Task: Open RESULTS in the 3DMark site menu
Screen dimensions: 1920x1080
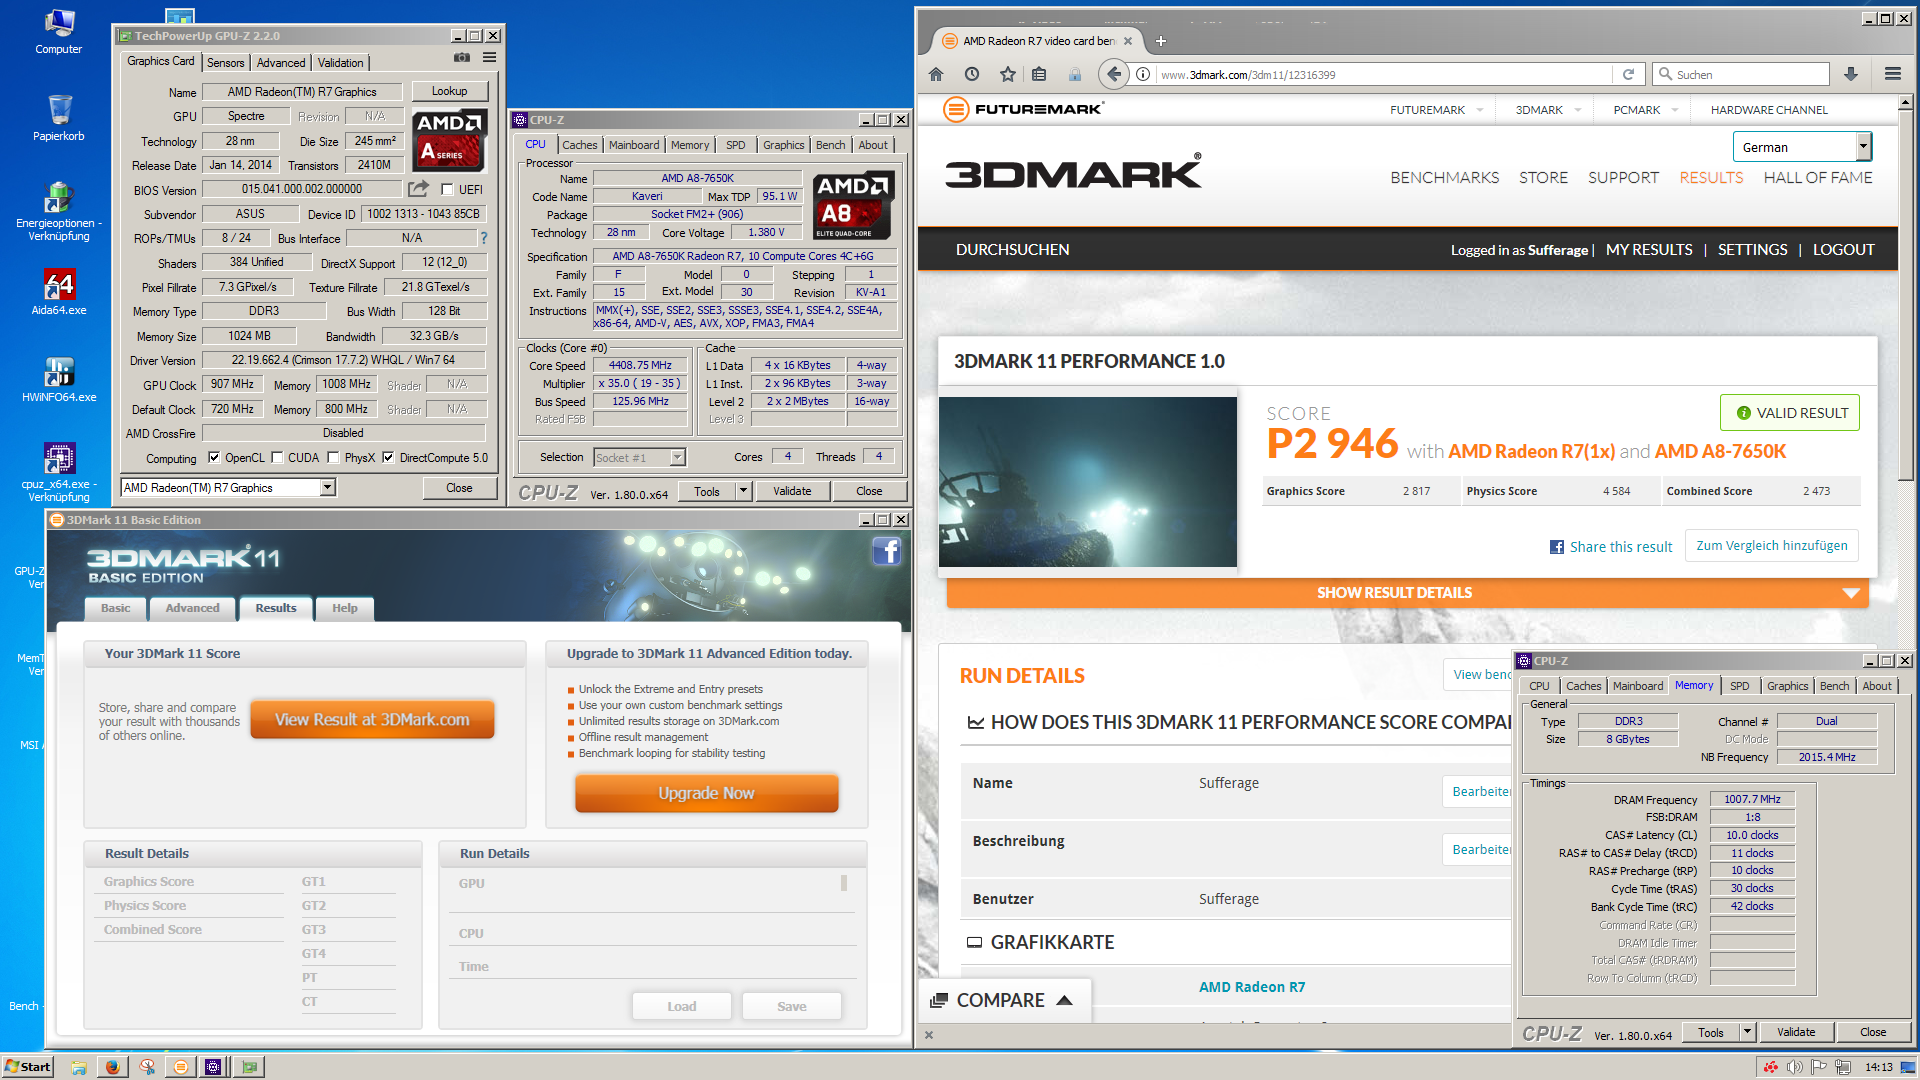Action: point(1711,177)
